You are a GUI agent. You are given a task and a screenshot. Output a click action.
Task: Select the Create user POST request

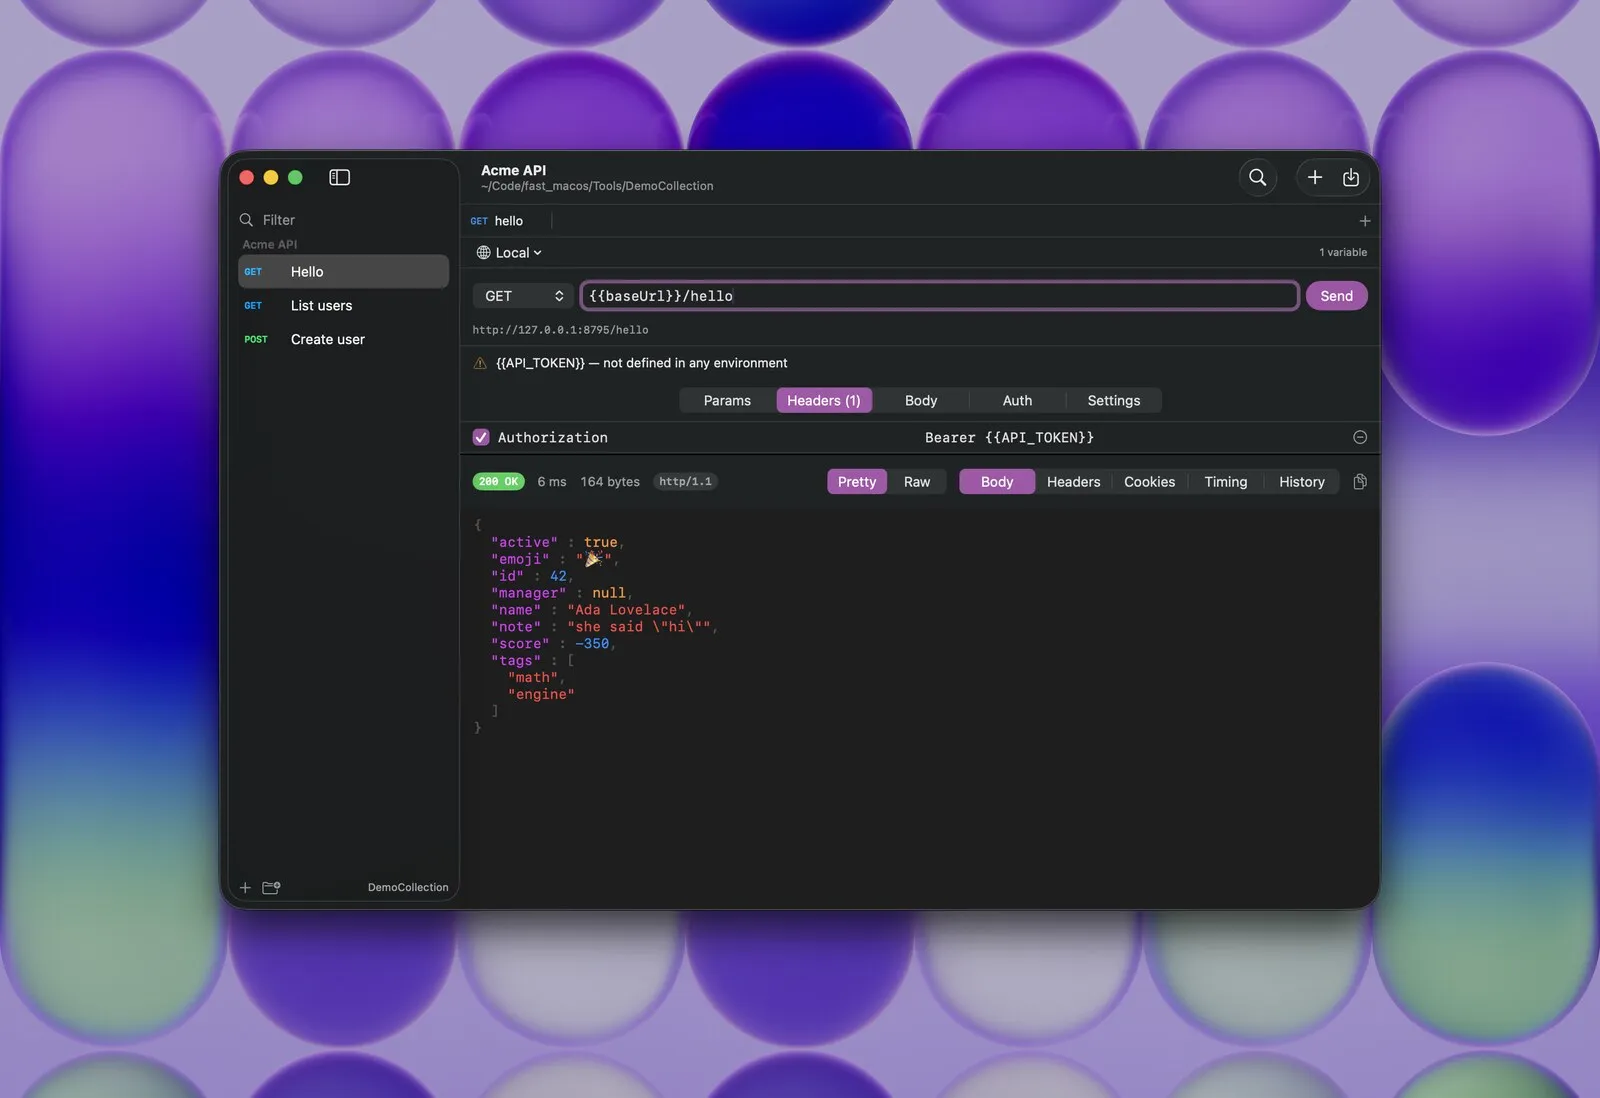coord(343,340)
